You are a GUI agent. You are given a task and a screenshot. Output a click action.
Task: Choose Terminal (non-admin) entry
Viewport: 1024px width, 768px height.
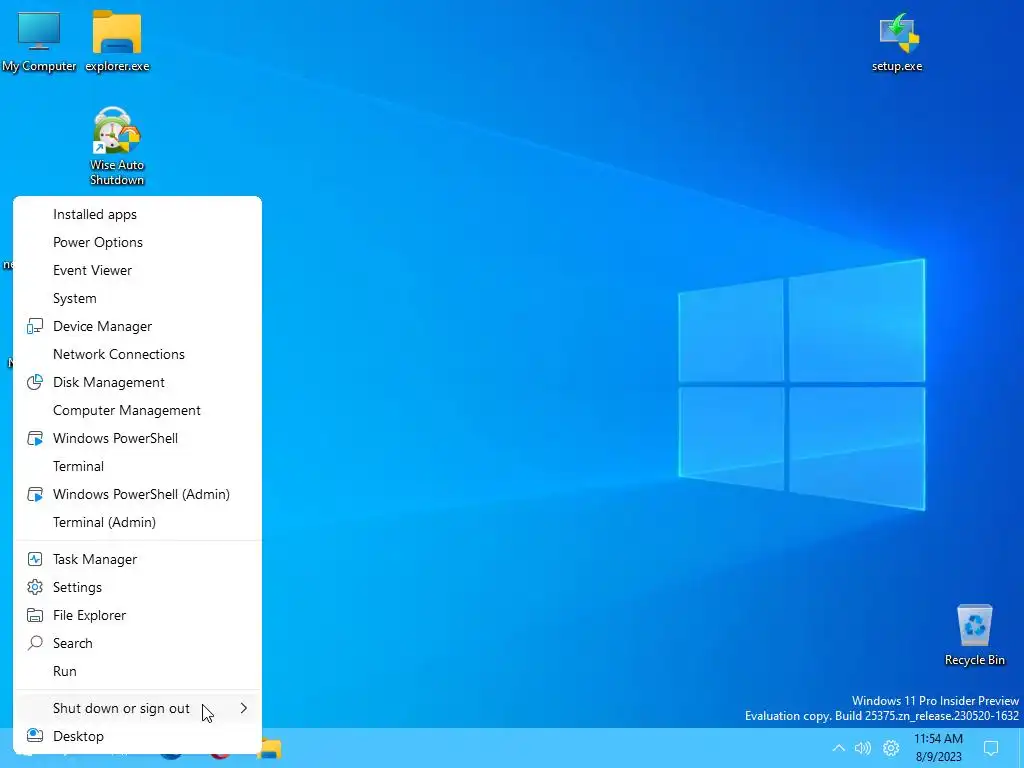point(137,466)
